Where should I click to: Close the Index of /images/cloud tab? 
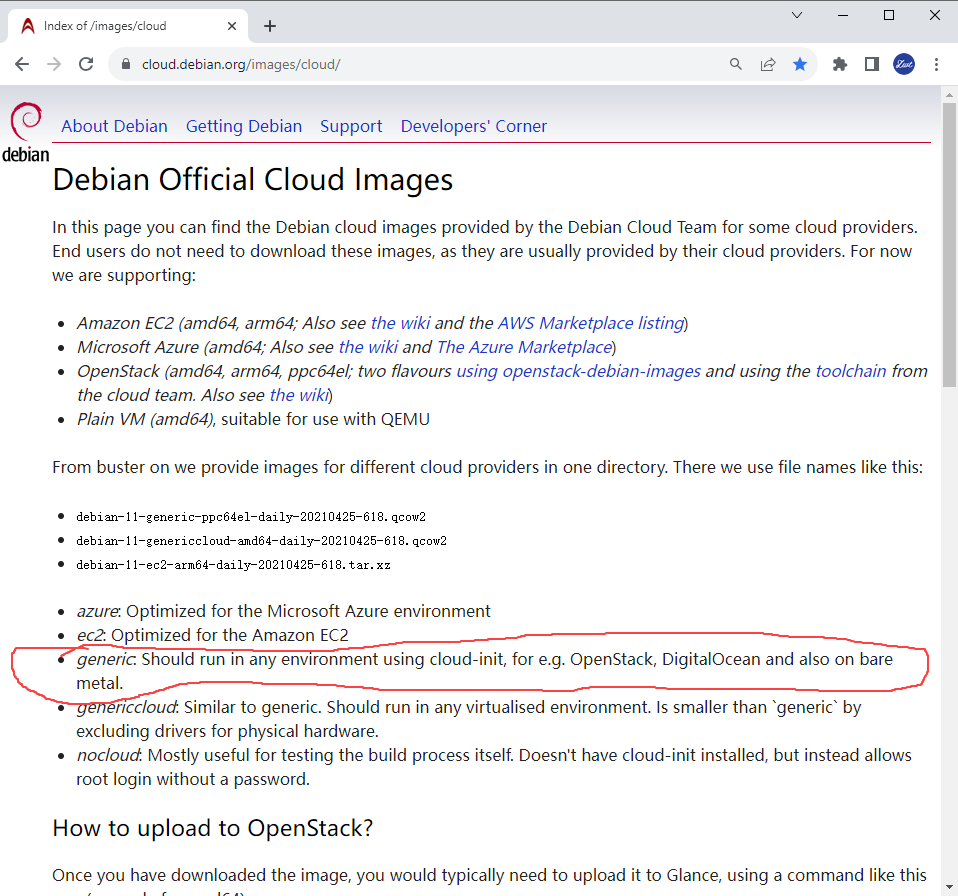pos(232,26)
